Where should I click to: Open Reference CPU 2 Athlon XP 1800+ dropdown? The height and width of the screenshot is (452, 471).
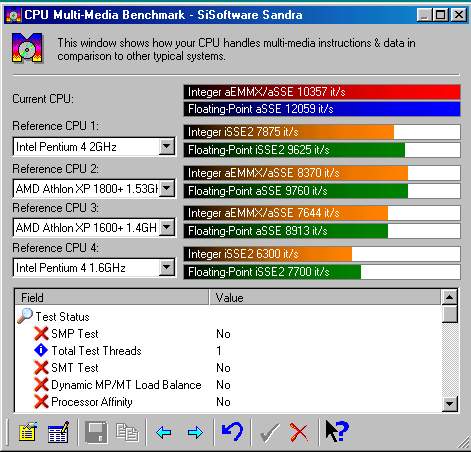coord(166,189)
